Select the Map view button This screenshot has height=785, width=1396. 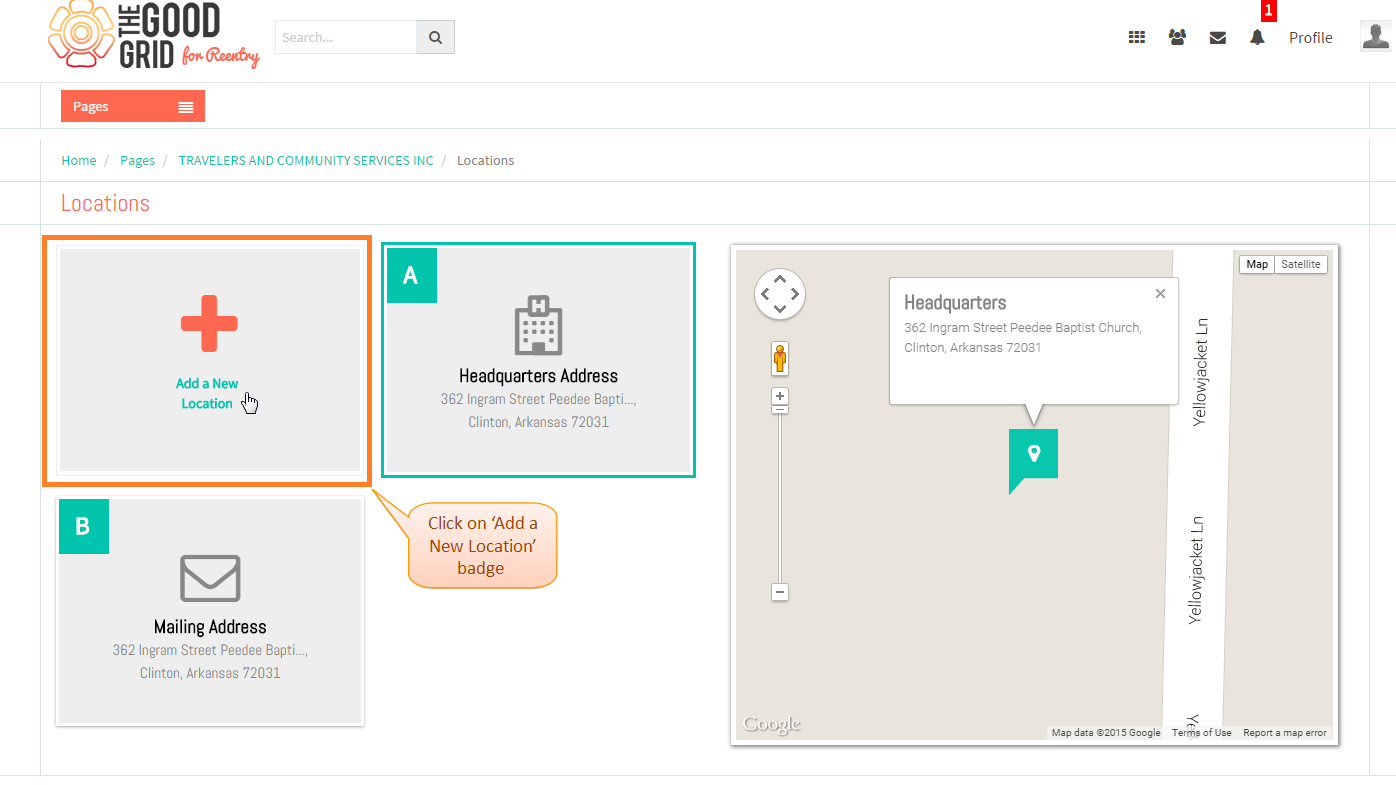coord(1257,264)
